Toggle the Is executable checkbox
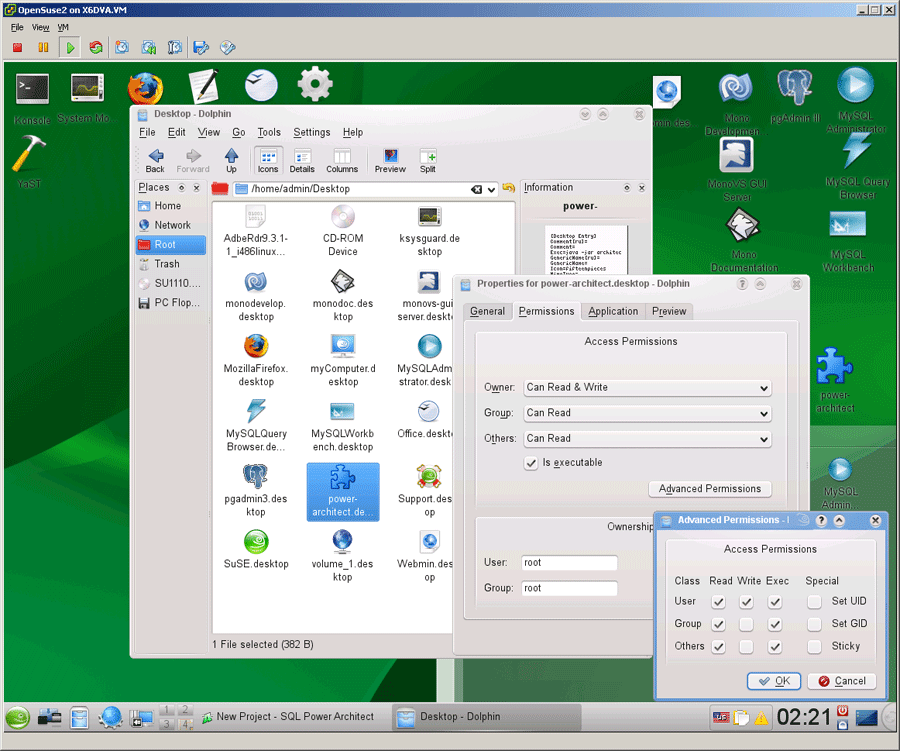The height and width of the screenshot is (751, 900). click(531, 463)
